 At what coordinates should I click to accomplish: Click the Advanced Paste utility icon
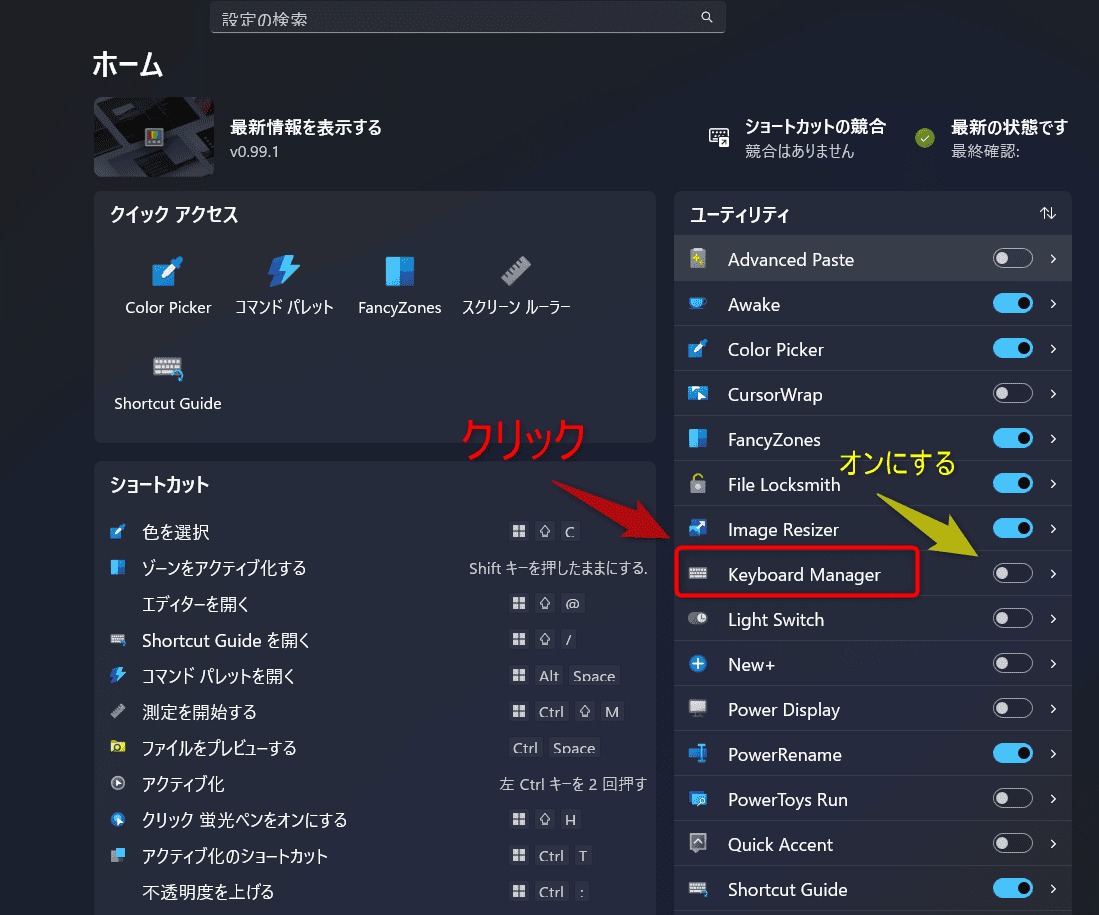[697, 259]
